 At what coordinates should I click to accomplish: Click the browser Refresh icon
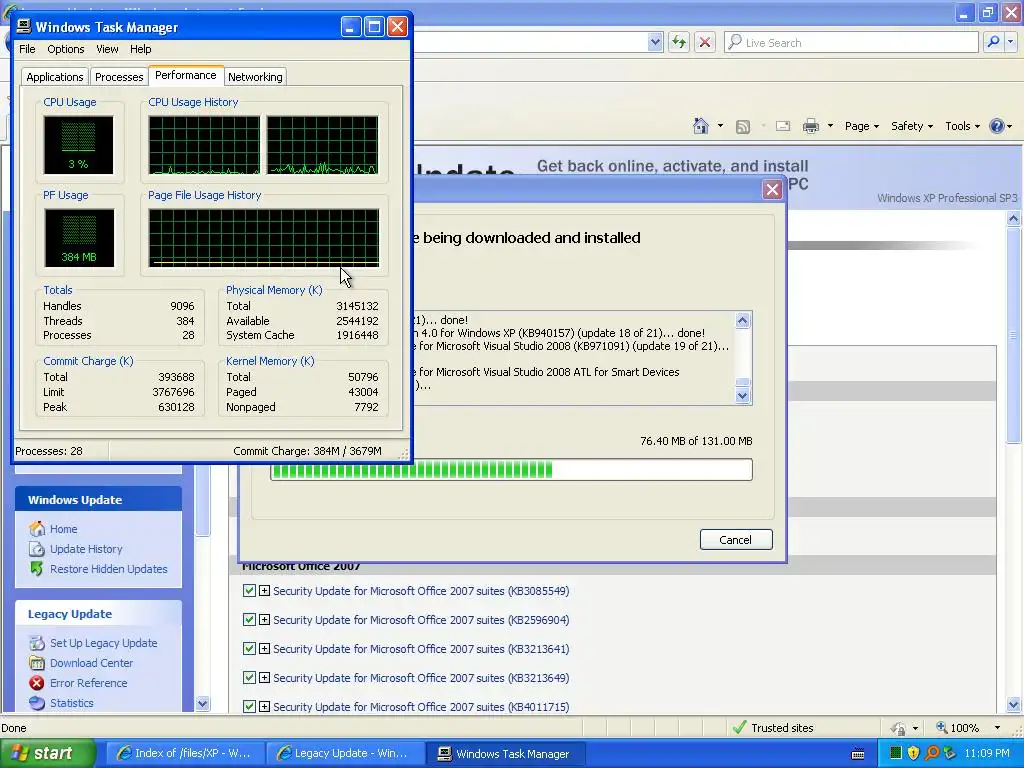679,42
